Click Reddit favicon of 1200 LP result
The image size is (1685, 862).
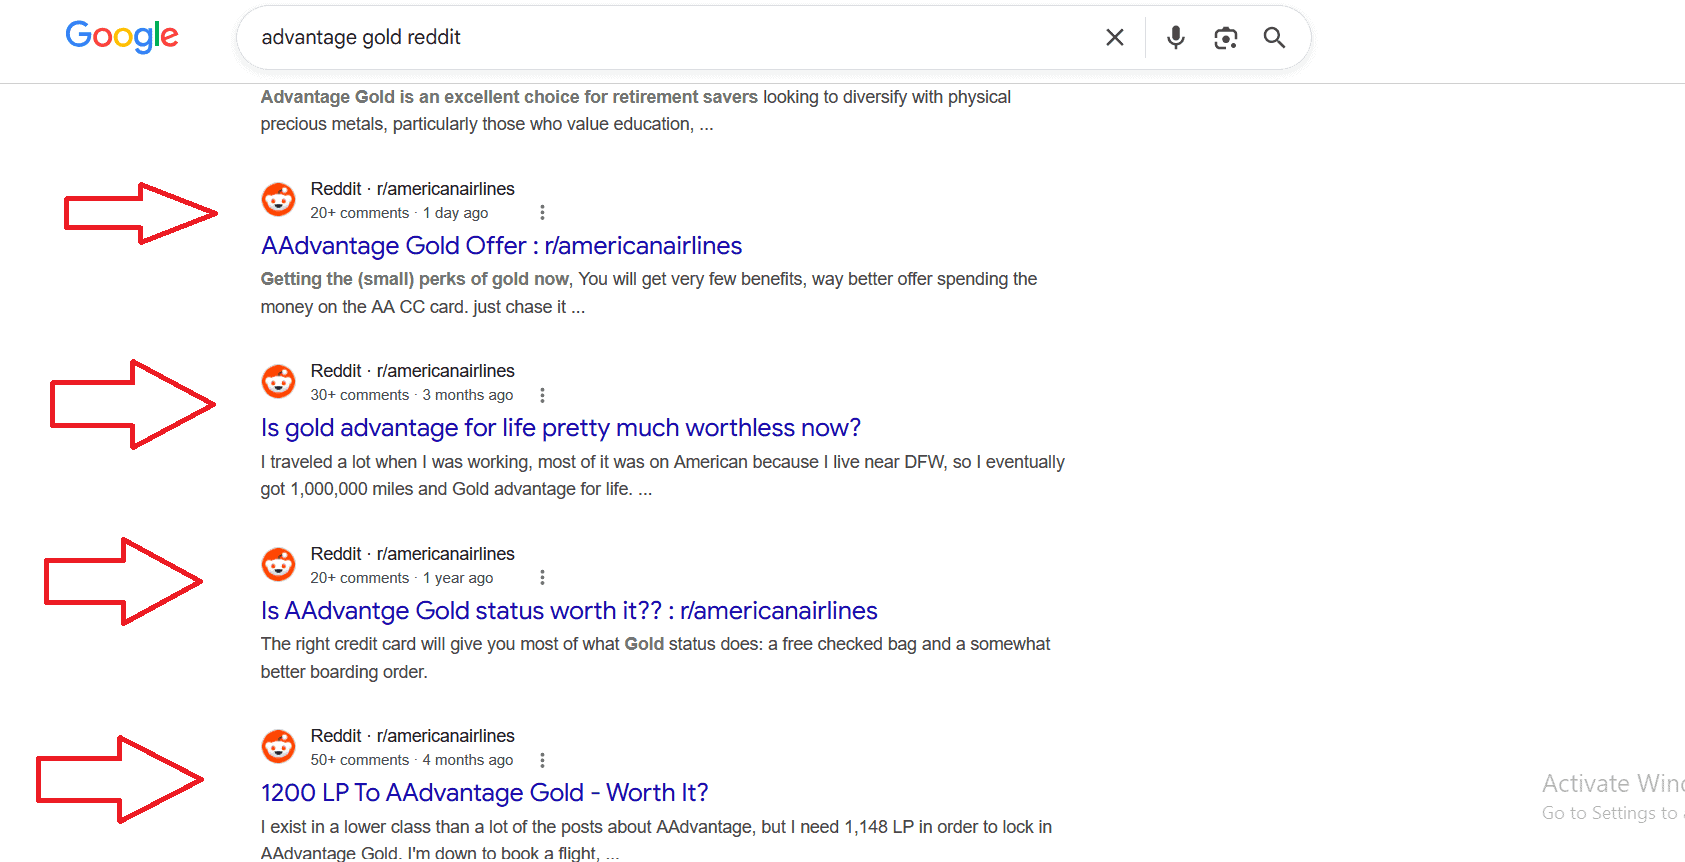(x=278, y=747)
